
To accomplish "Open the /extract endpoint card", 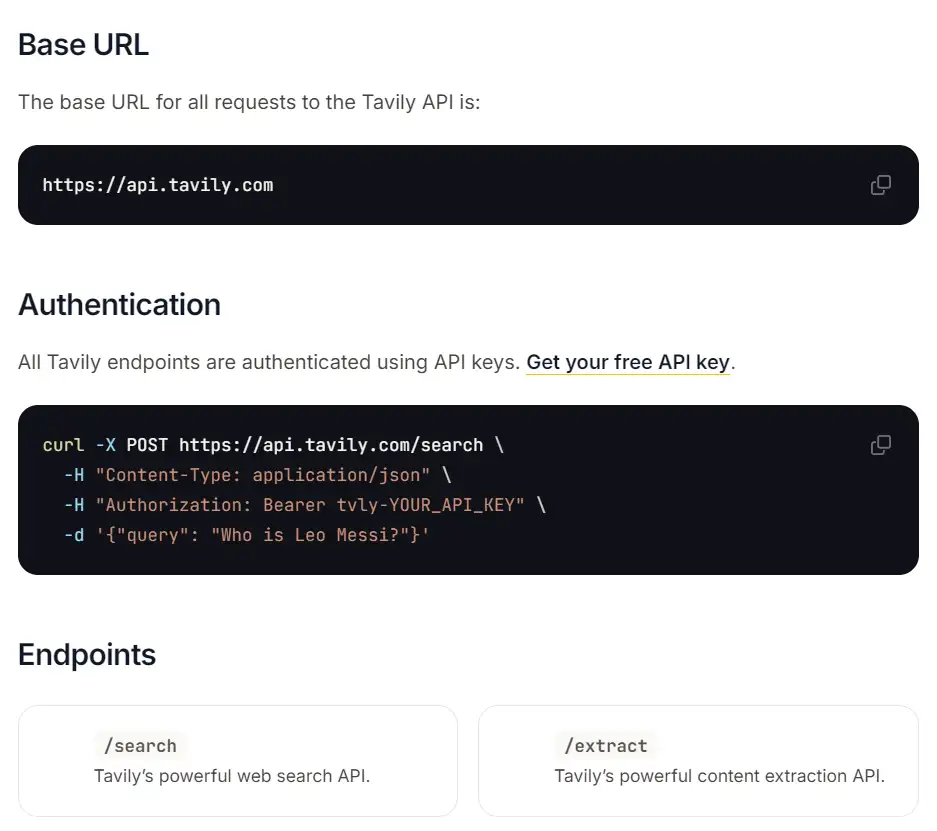I will point(698,760).
